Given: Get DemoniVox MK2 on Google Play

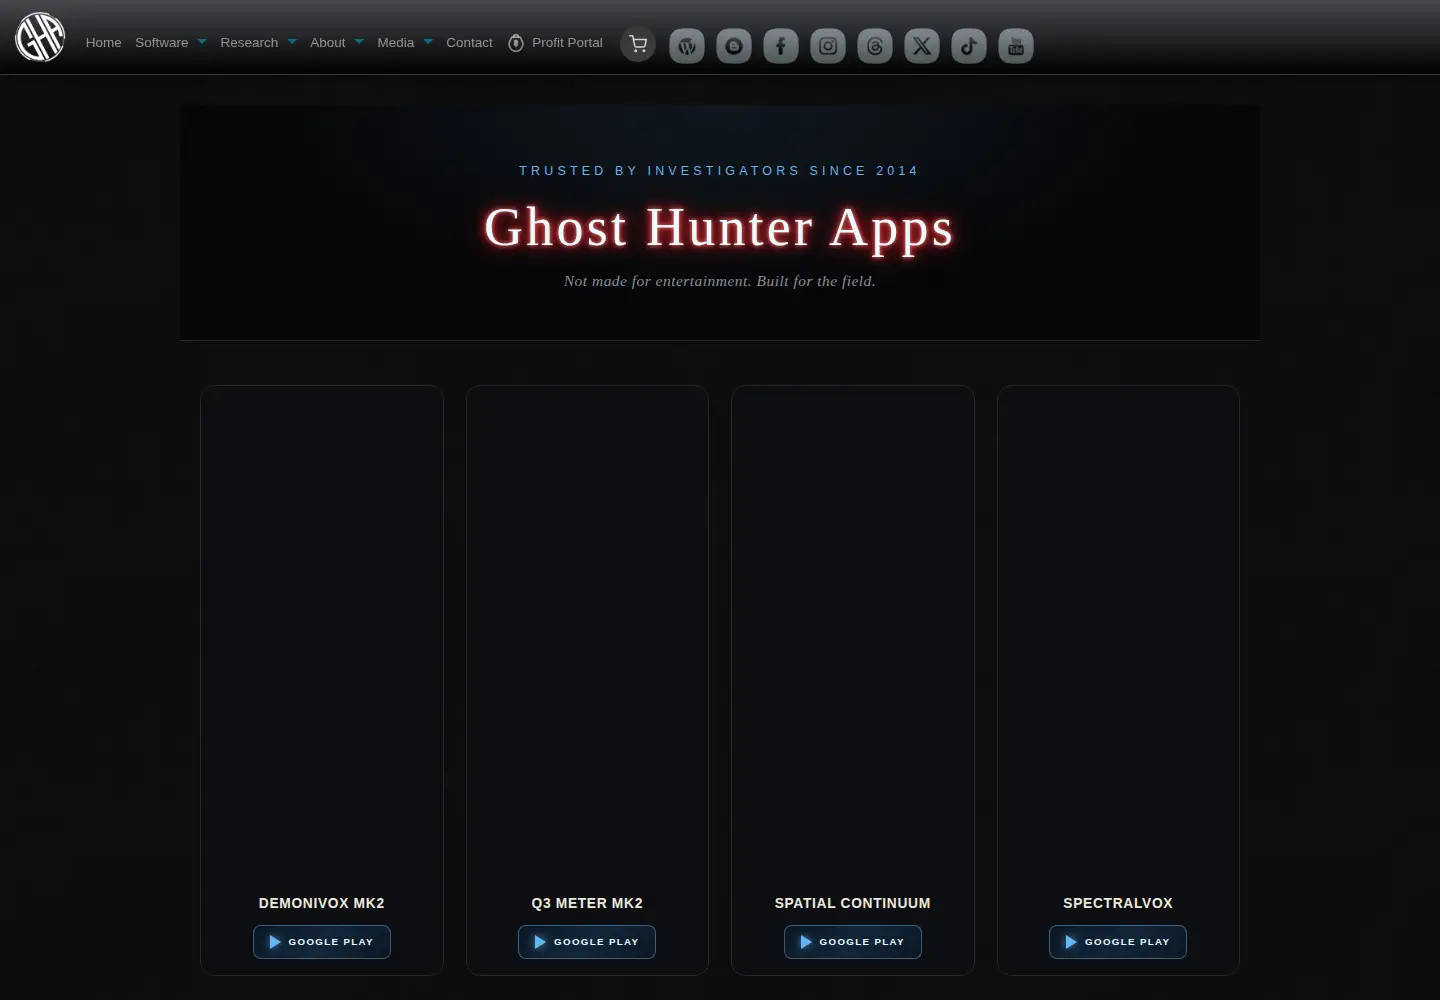Looking at the screenshot, I should point(322,942).
